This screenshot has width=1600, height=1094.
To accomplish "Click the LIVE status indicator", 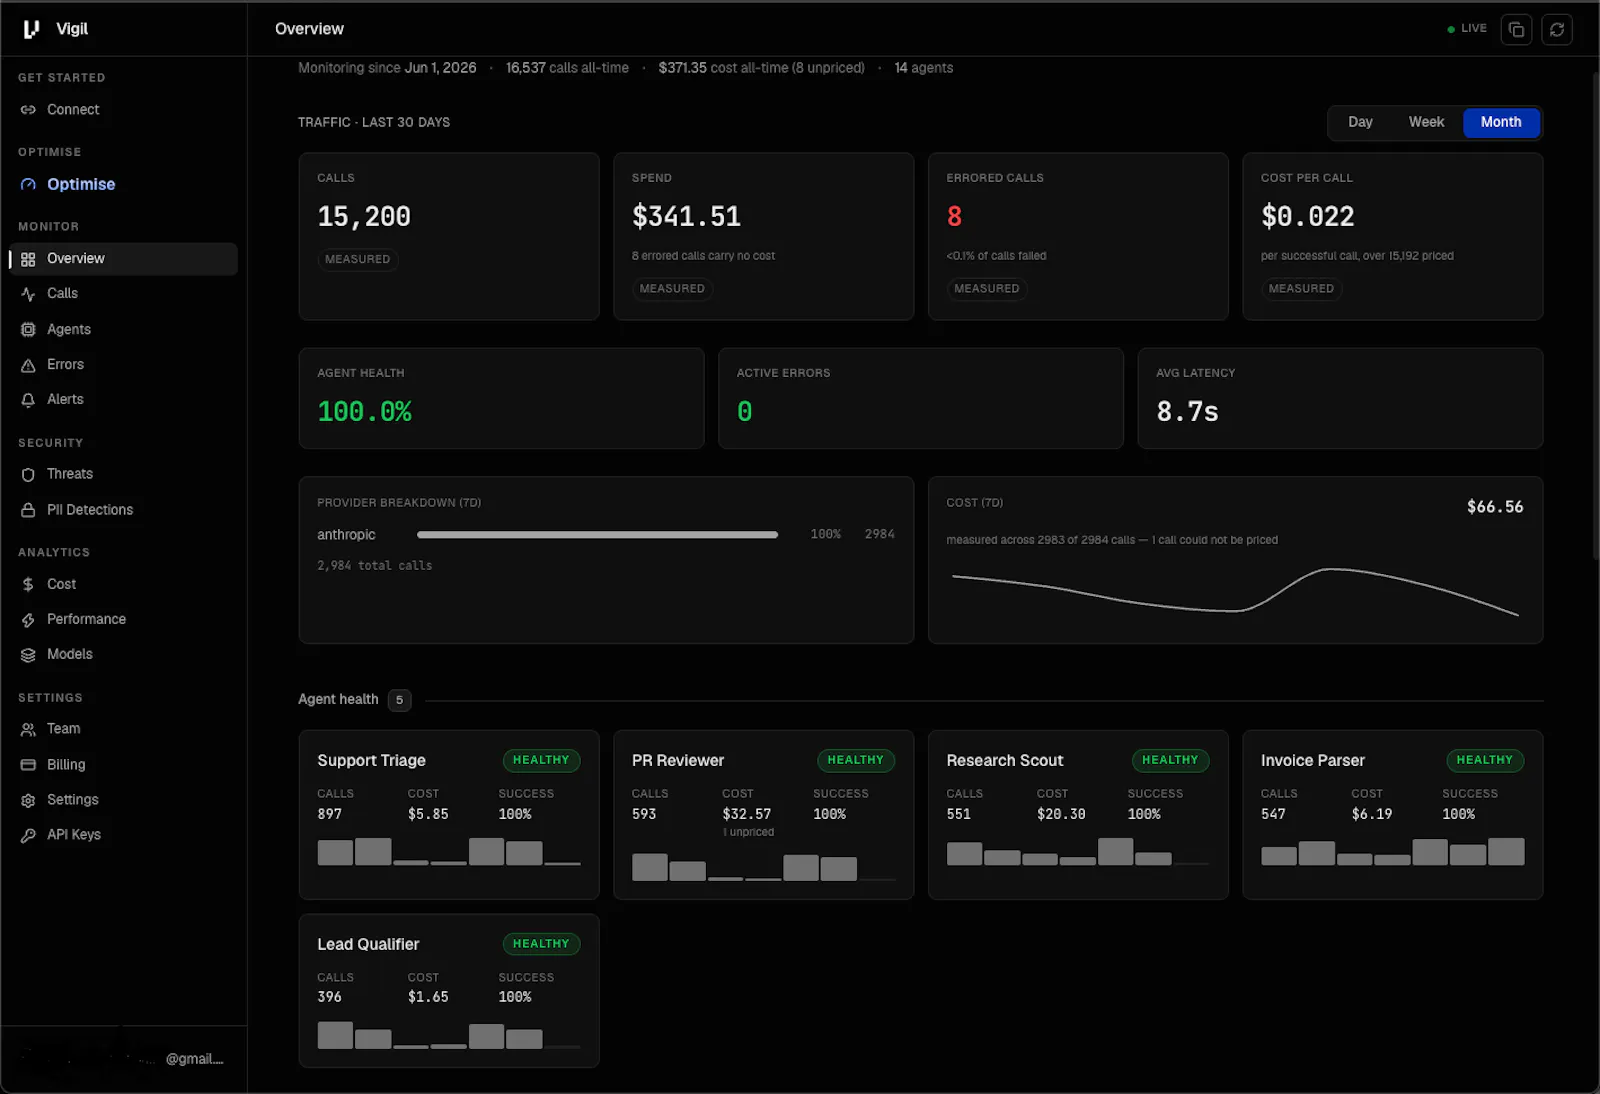I will point(1467,29).
